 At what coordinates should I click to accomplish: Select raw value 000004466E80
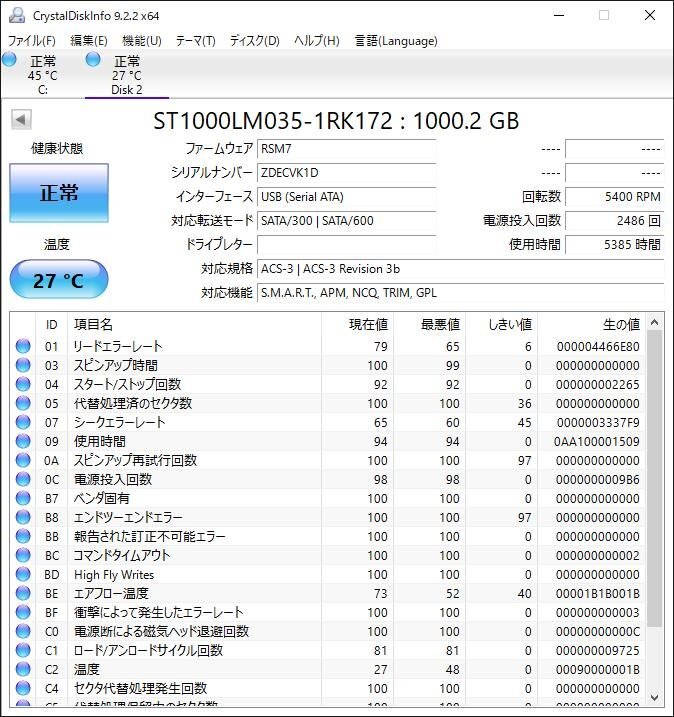tap(598, 347)
